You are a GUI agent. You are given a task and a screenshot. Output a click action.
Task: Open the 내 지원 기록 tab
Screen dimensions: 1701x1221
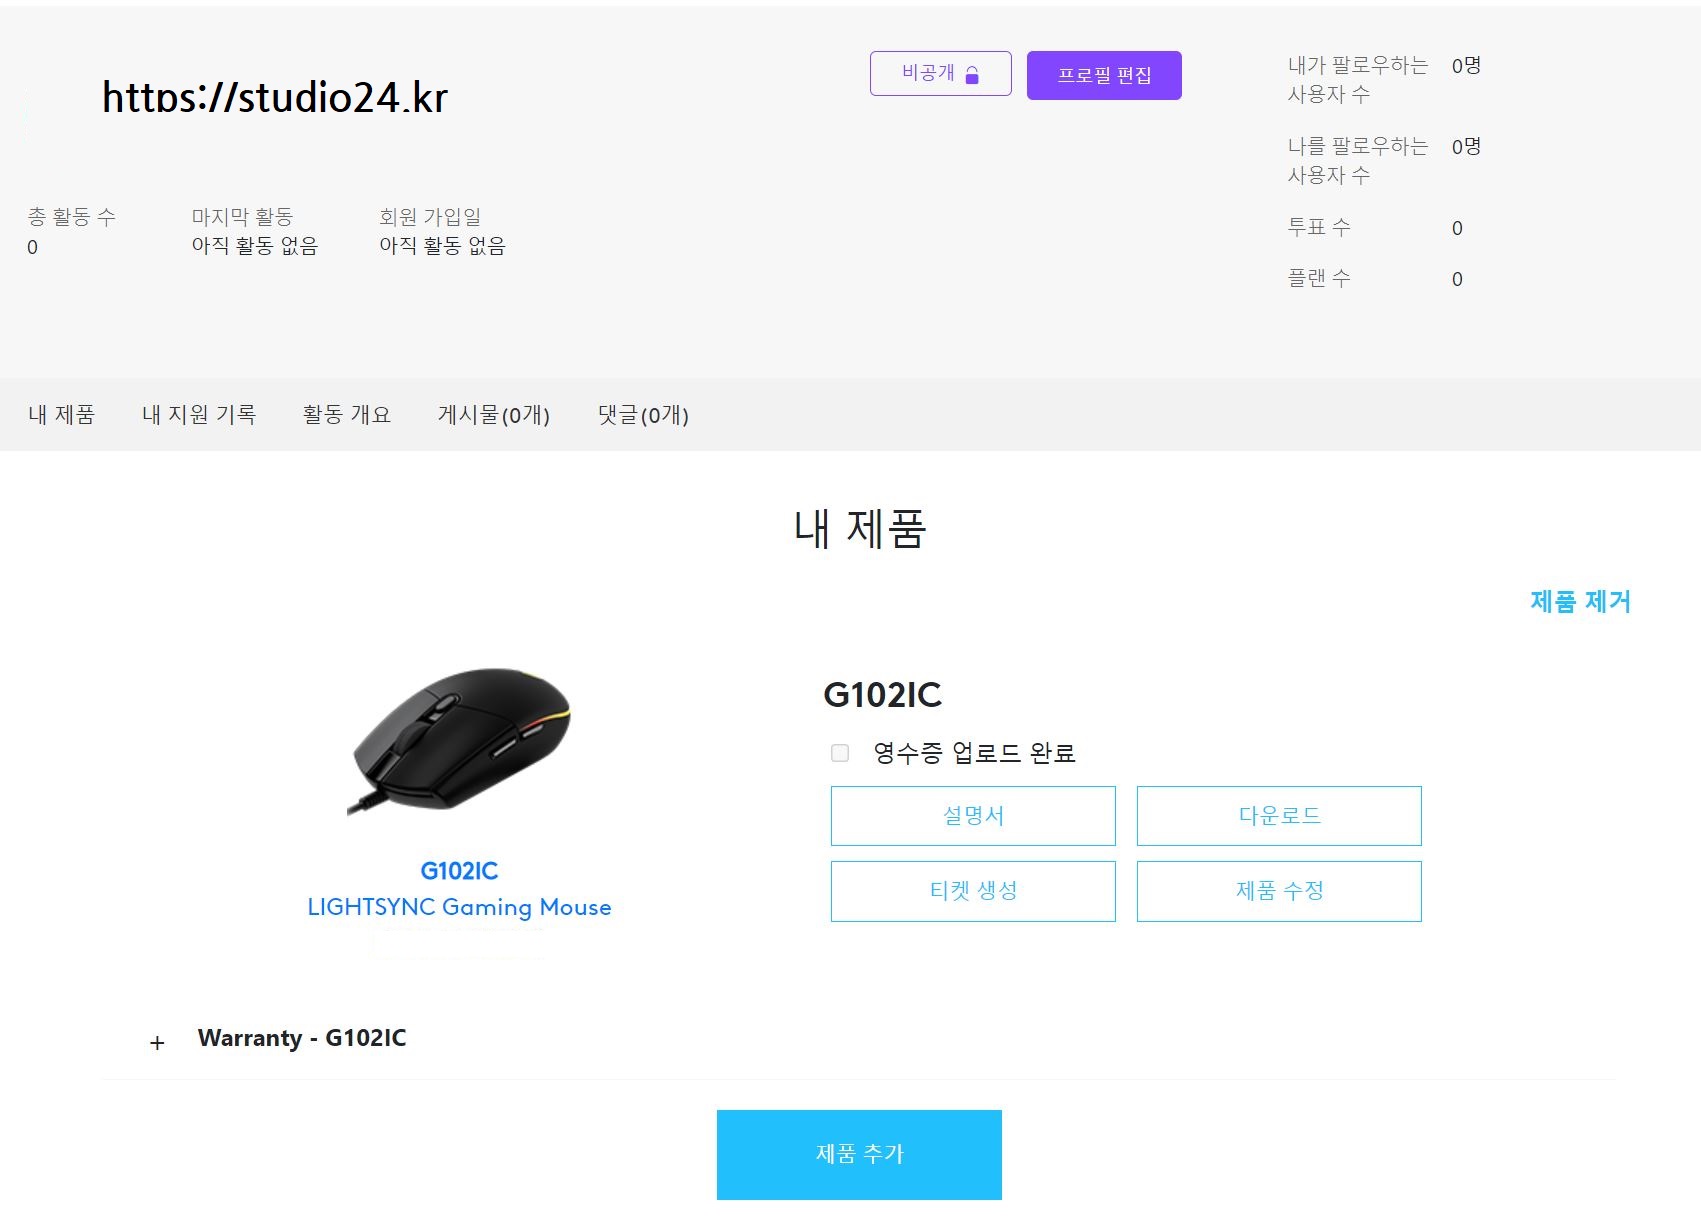[199, 414]
